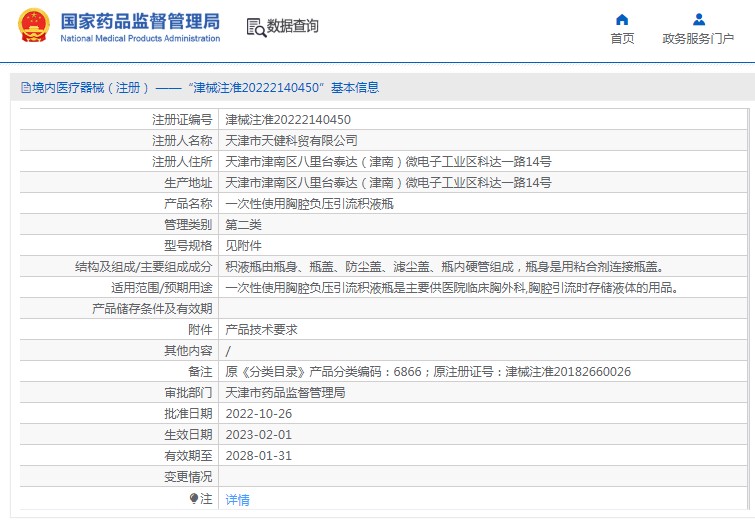Click 见附件 model specification value
This screenshot has width=755, height=527.
243,246
